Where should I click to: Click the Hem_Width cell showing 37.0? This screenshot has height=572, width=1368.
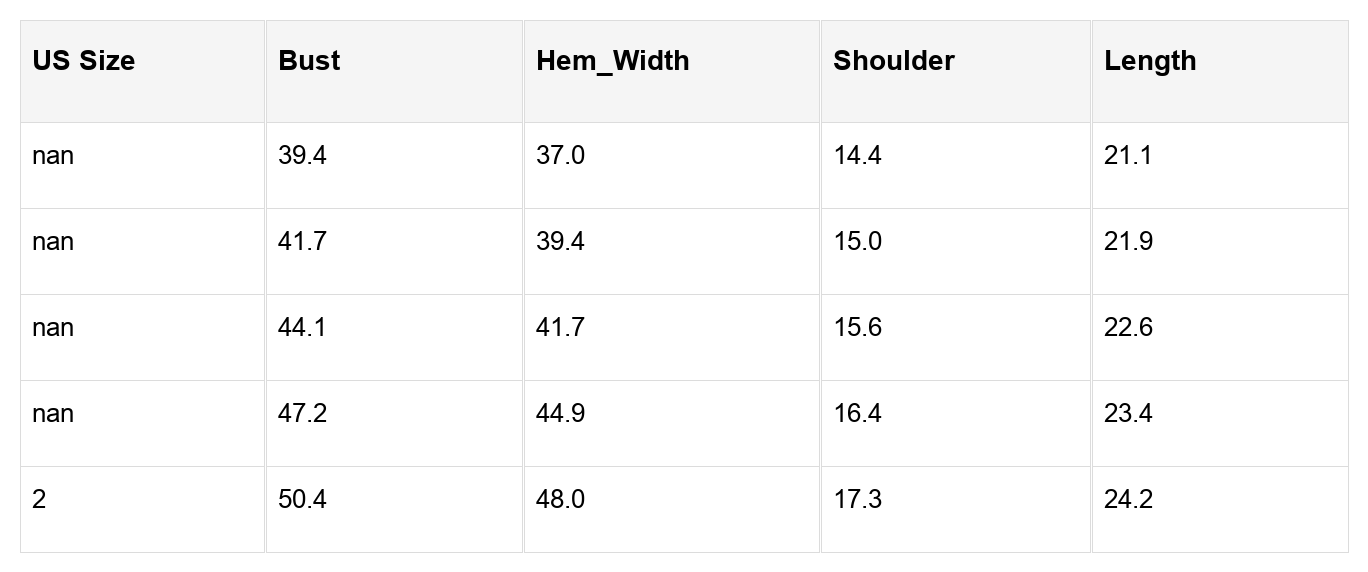coord(561,156)
